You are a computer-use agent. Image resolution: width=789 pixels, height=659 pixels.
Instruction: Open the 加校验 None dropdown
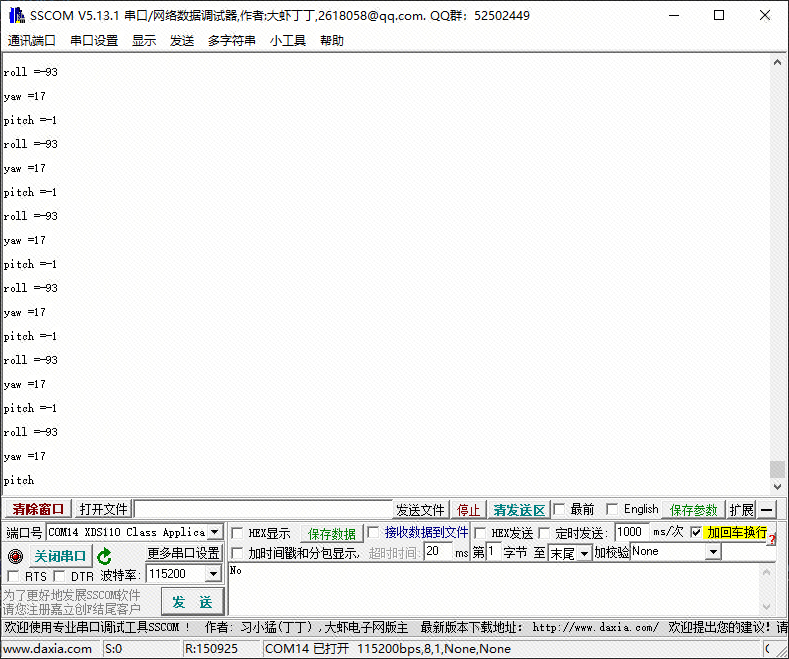(x=713, y=552)
